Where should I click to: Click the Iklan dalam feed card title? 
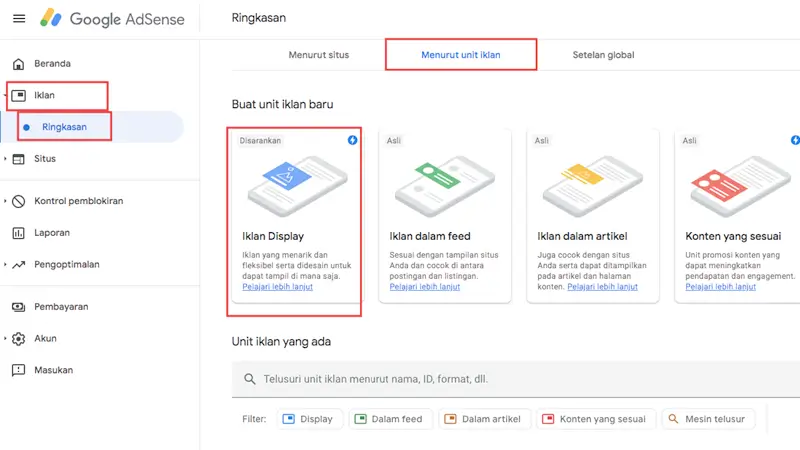[430, 236]
